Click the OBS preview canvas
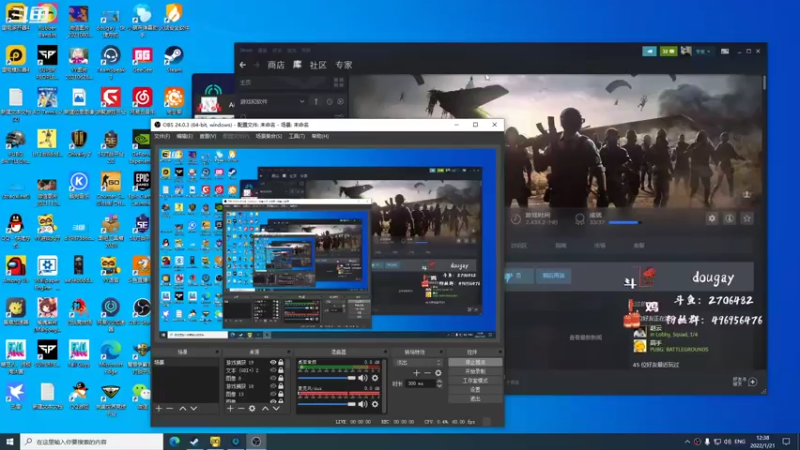The image size is (800, 450). [328, 244]
